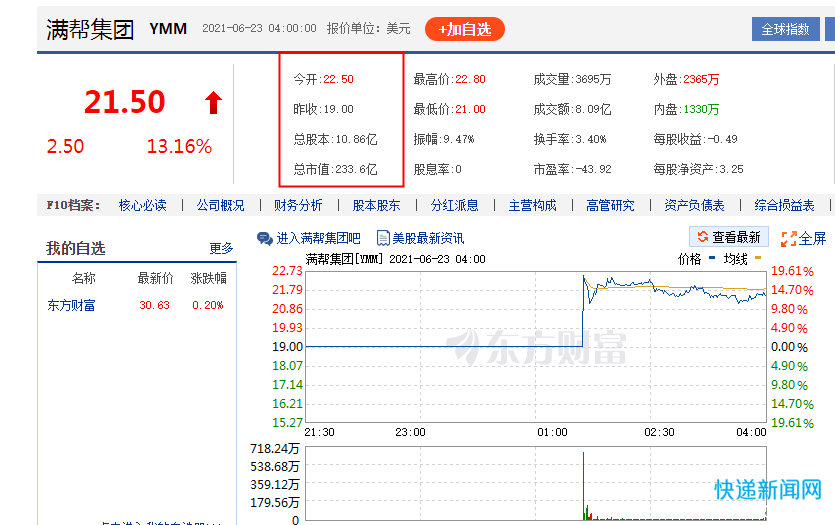Image resolution: width=835 pixels, height=525 pixels.
Task: Click the 成交额 8.09亿 entry
Action: pyautogui.click(x=572, y=109)
